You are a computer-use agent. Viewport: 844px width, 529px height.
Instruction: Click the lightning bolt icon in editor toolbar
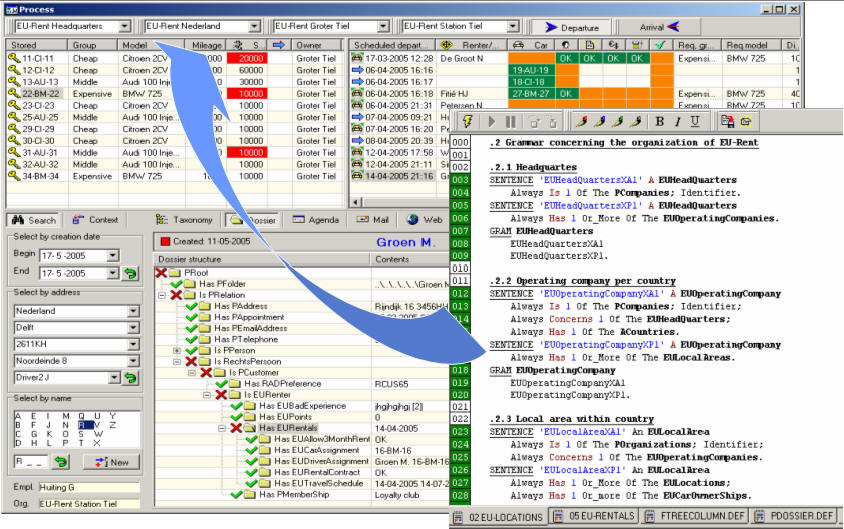pyautogui.click(x=466, y=121)
